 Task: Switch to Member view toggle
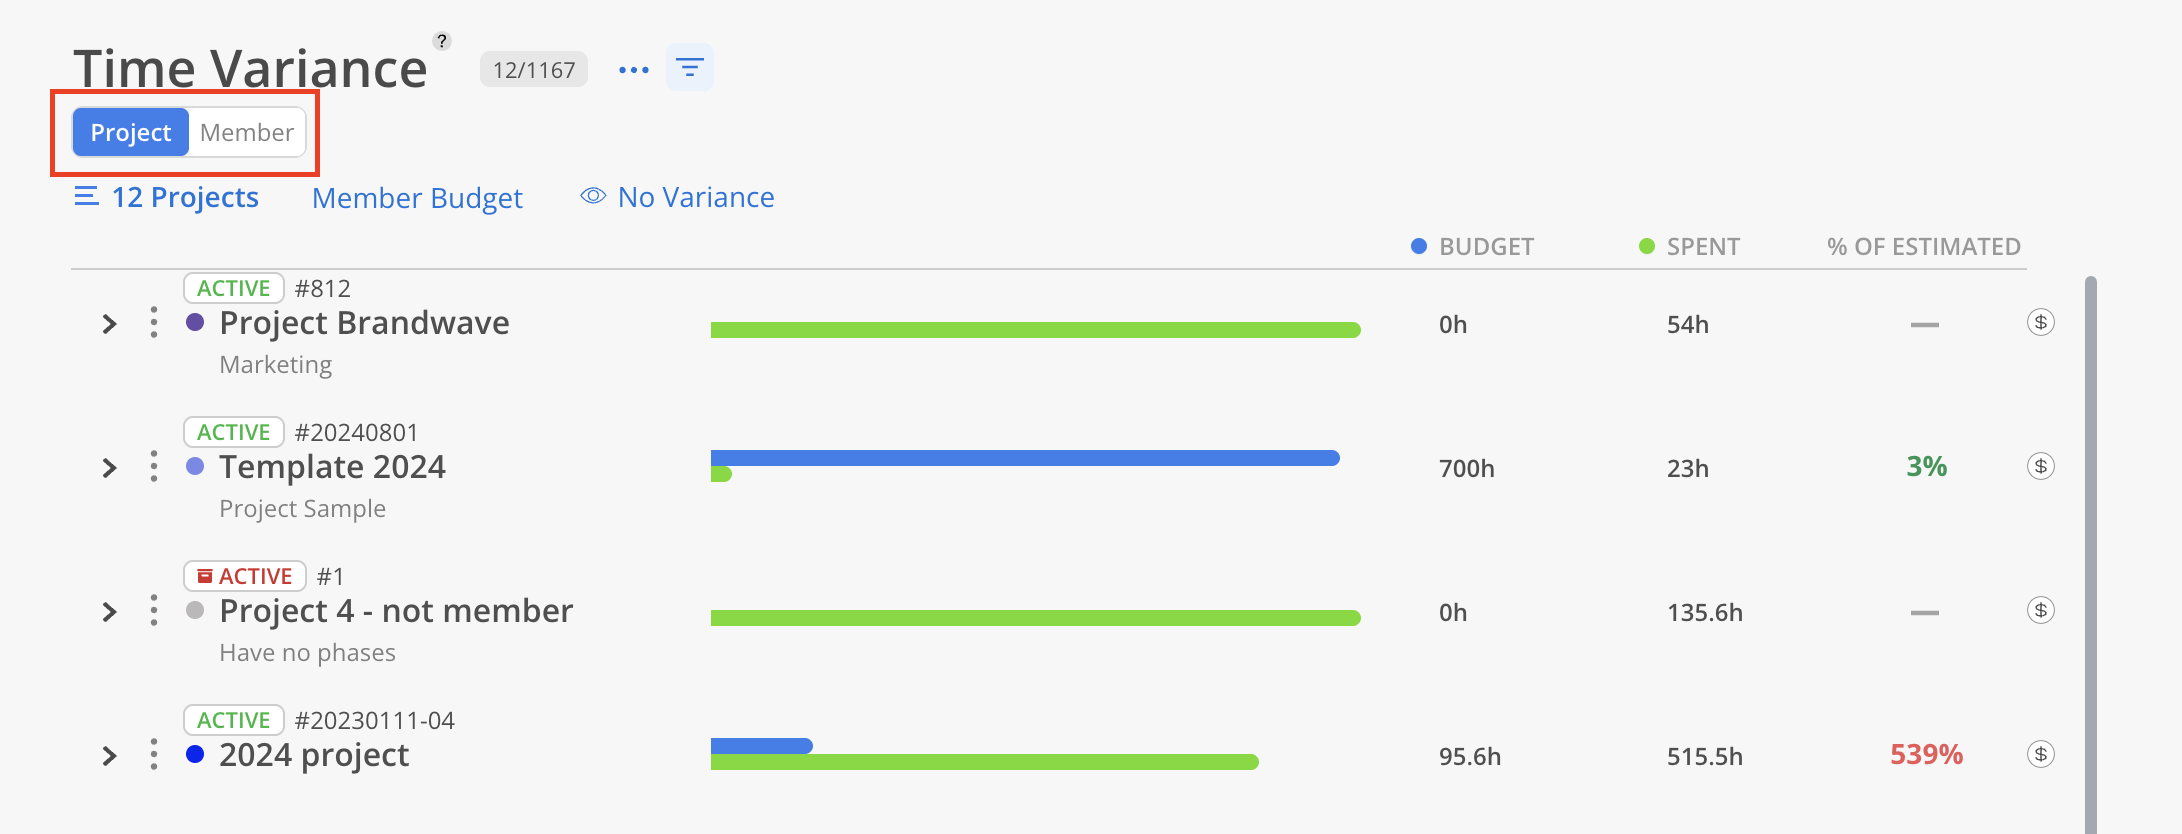[x=247, y=132]
